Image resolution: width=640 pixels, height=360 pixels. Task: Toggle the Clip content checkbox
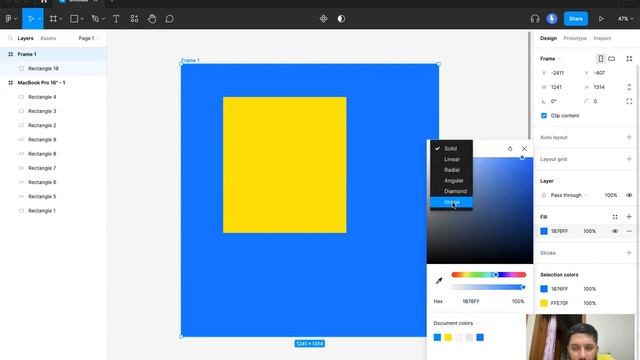pos(544,116)
